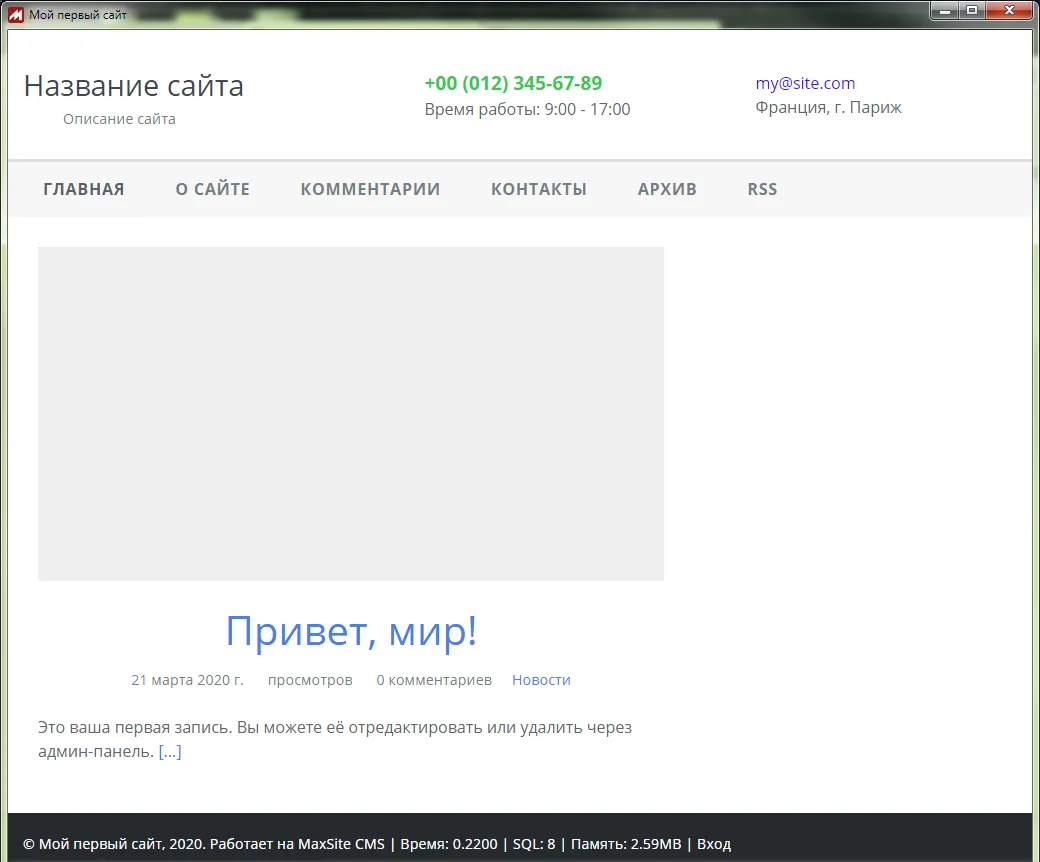Follow the MaxSite CMS footer link
Viewport: 1040px width, 862px height.
pyautogui.click(x=341, y=844)
